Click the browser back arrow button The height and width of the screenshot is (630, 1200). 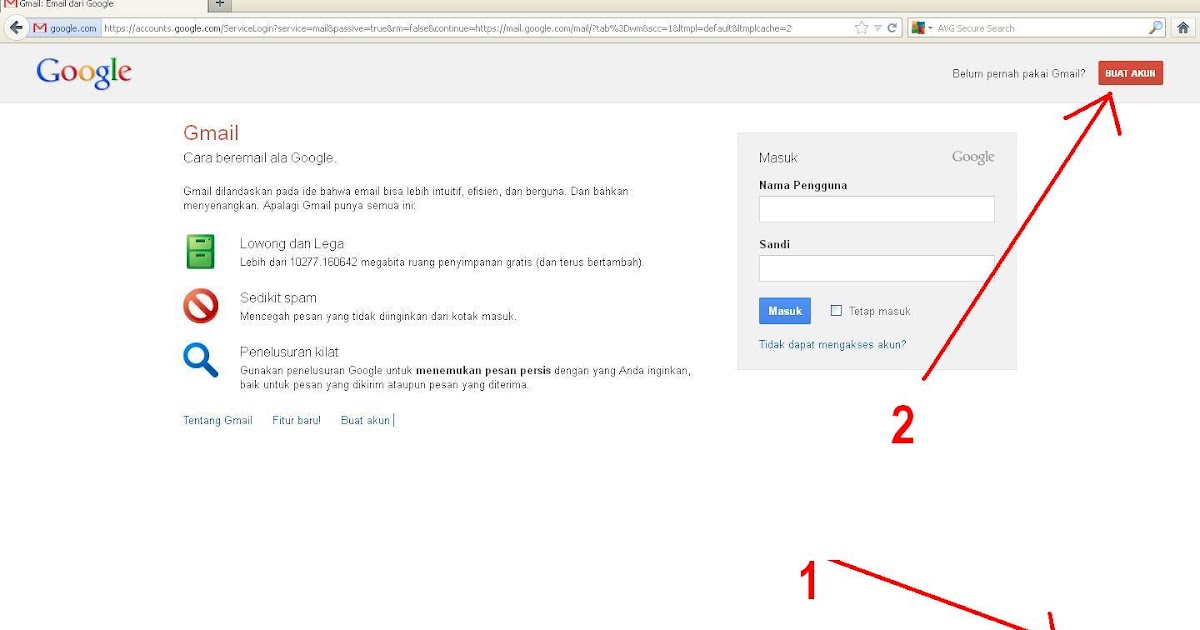pyautogui.click(x=15, y=28)
